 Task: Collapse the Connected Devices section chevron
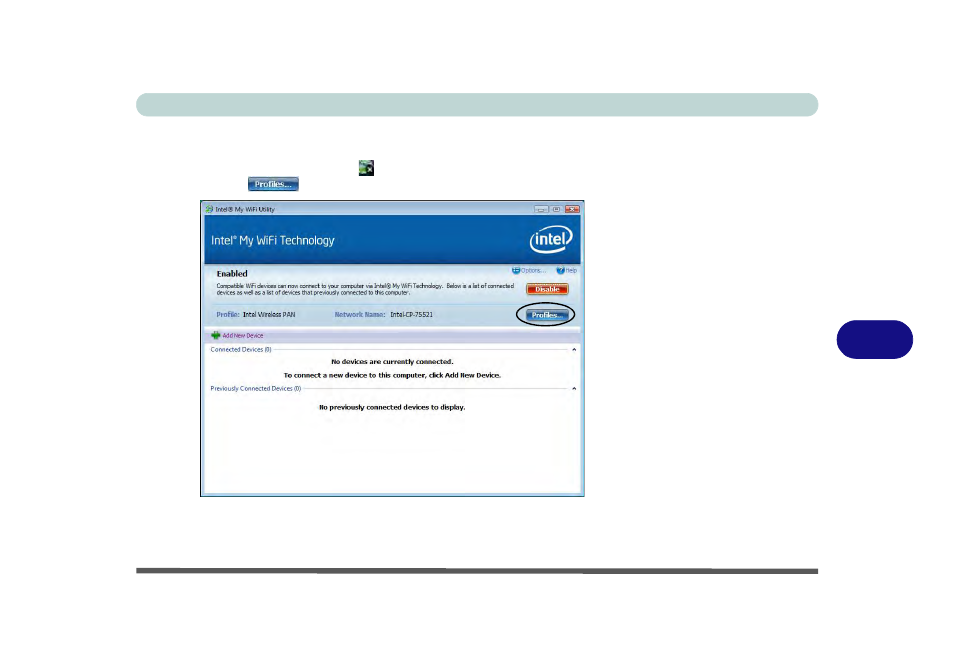(574, 350)
